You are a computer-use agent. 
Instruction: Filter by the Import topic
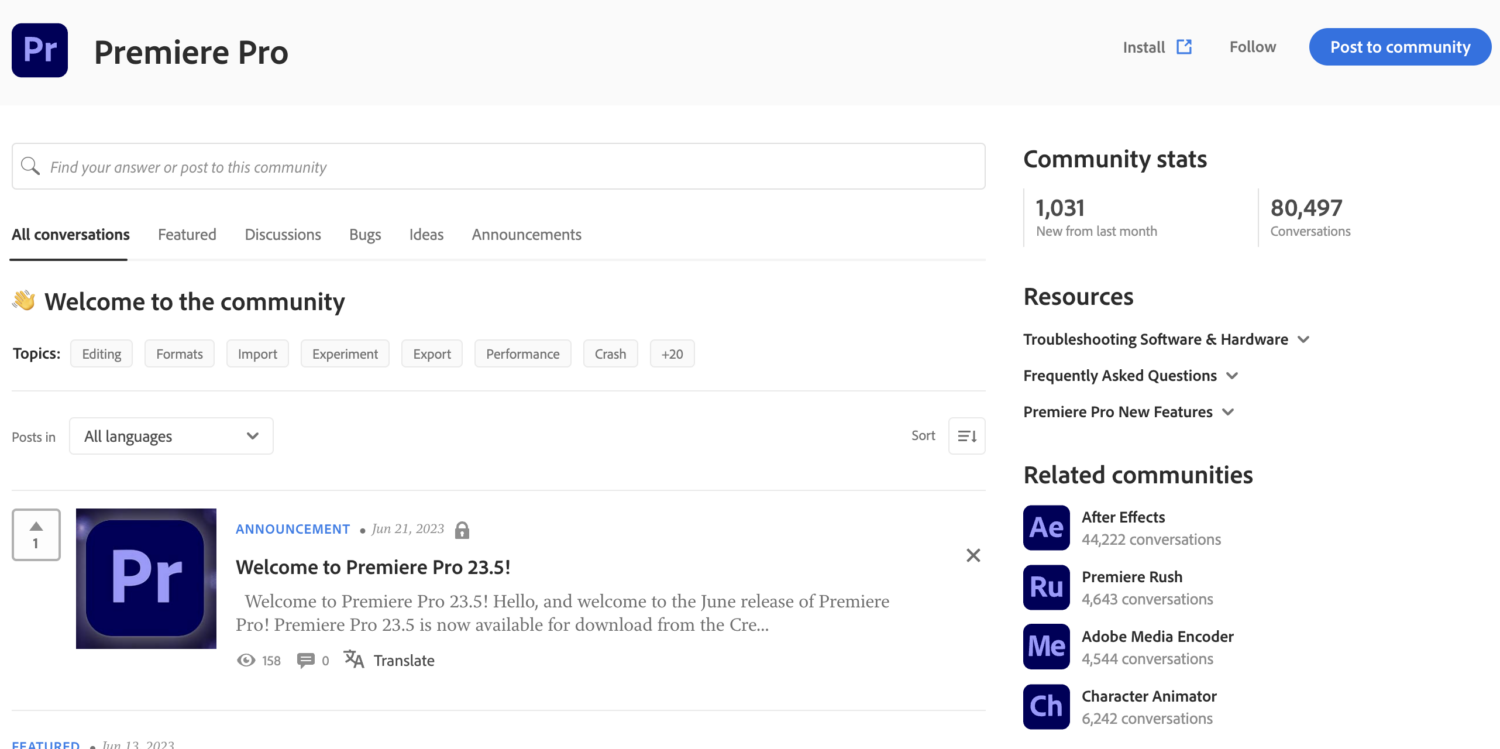tap(257, 354)
